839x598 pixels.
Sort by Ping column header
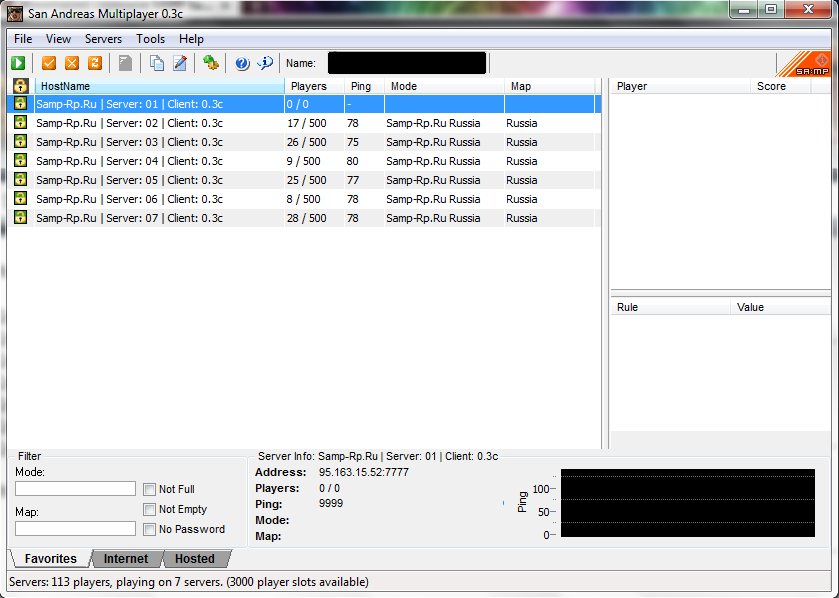tap(364, 86)
